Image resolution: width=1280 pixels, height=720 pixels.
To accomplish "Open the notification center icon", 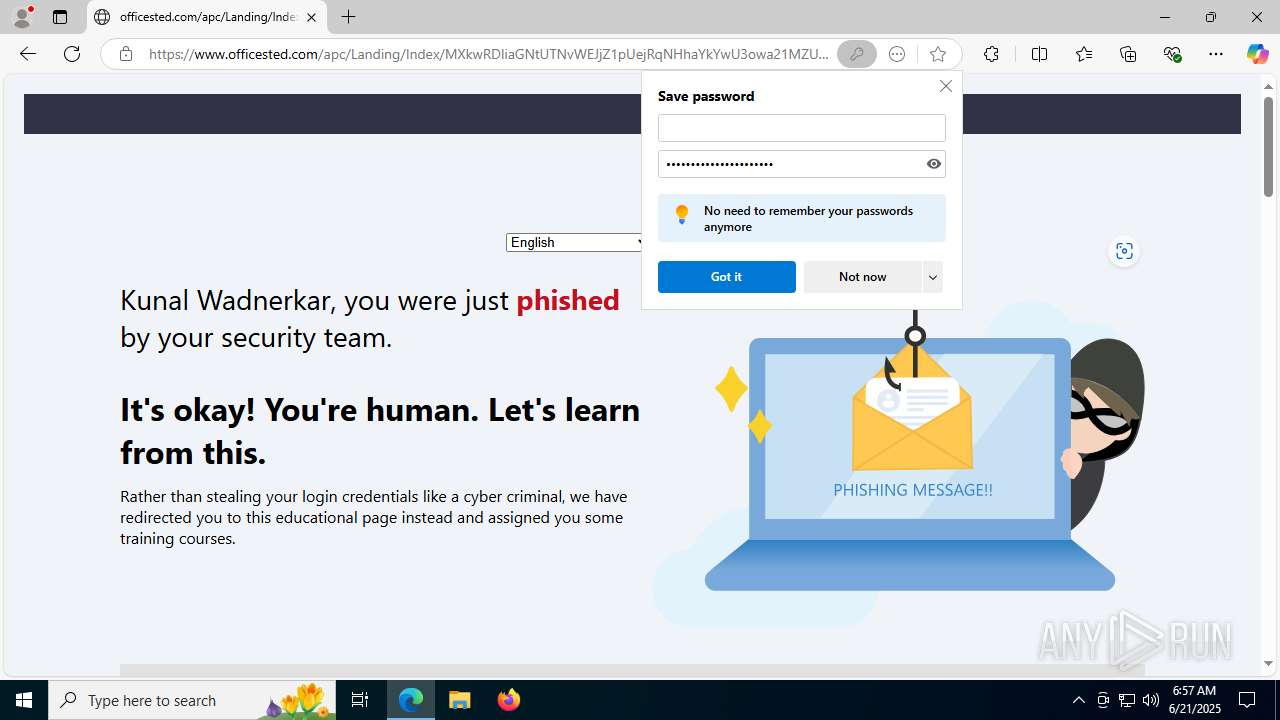I will pyautogui.click(x=1247, y=700).
